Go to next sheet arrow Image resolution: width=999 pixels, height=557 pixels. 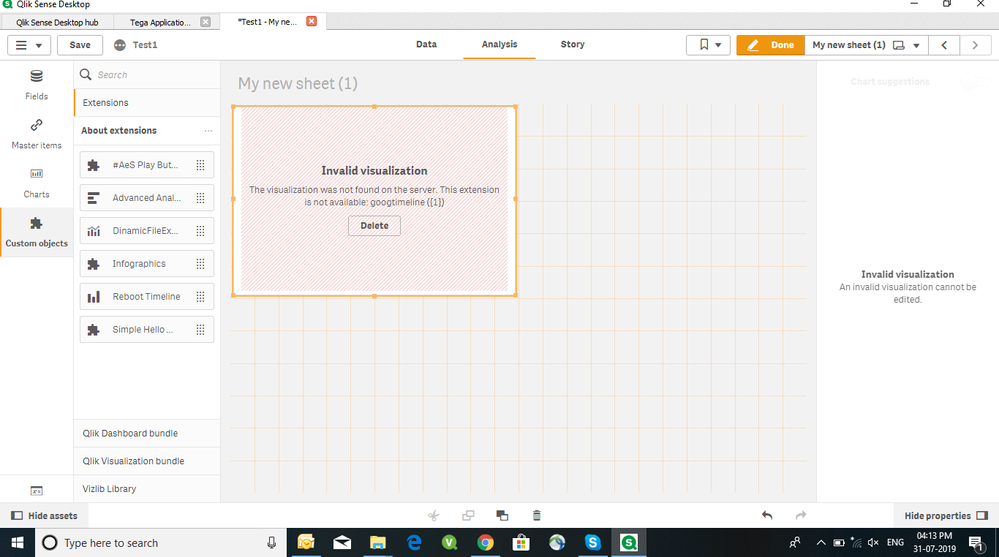(975, 45)
